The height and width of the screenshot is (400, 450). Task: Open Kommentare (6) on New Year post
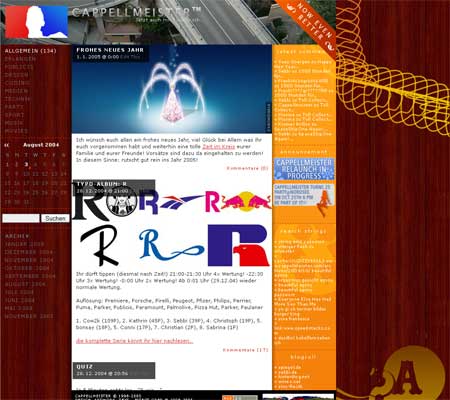coord(247,168)
